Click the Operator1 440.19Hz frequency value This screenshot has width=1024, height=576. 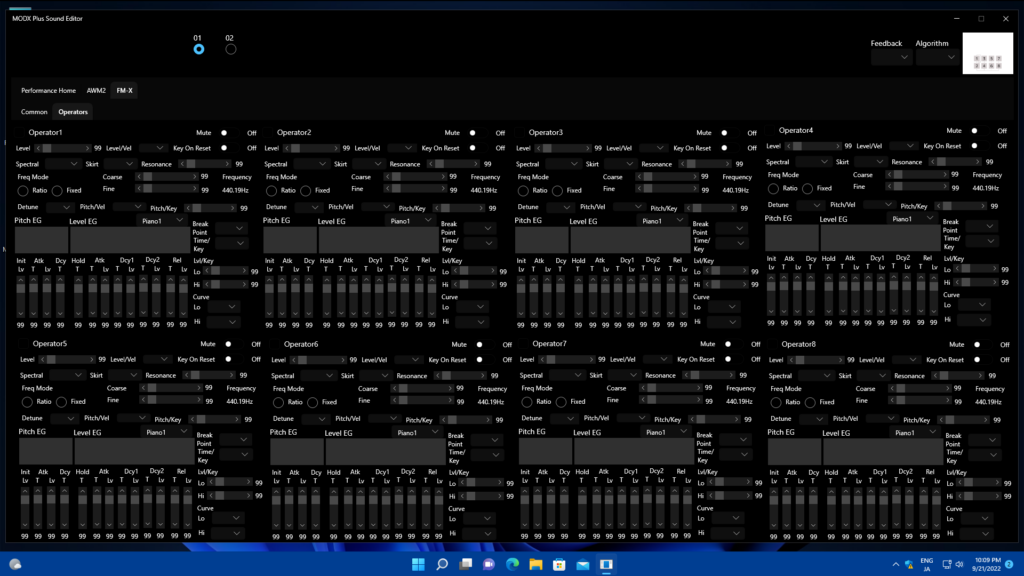pyautogui.click(x=234, y=191)
